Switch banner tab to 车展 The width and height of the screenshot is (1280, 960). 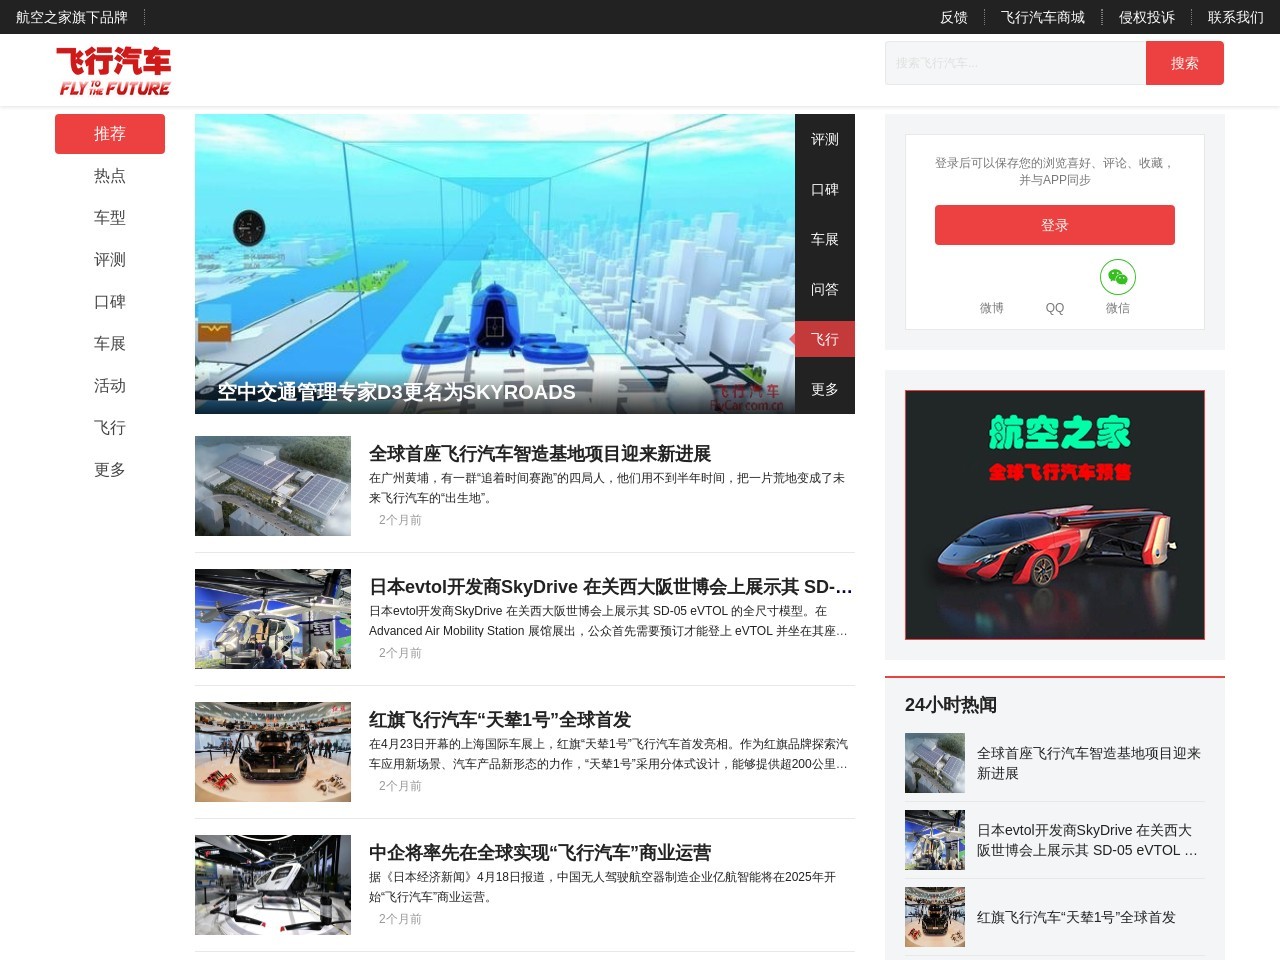[825, 239]
